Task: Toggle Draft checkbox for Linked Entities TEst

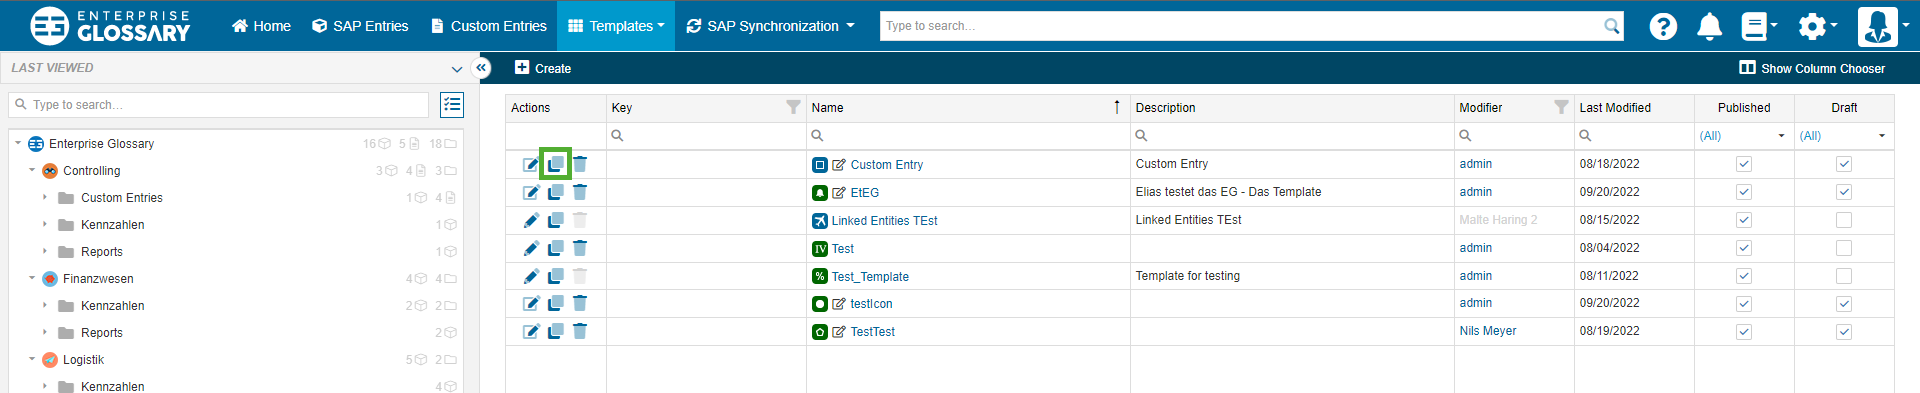Action: point(1844,220)
